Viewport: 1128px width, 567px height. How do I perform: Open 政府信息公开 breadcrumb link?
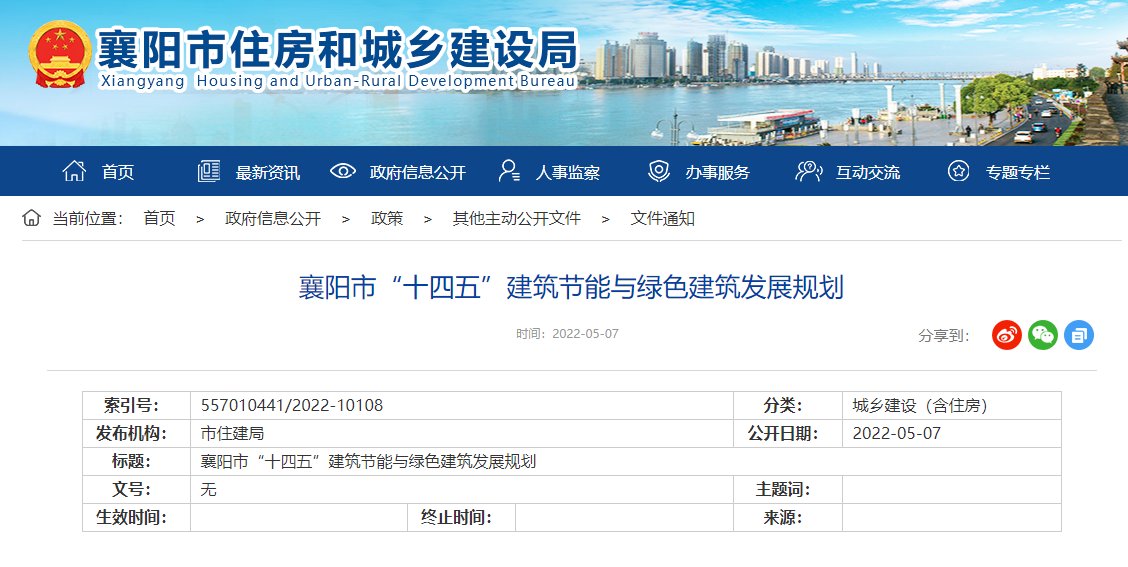pyautogui.click(x=272, y=218)
